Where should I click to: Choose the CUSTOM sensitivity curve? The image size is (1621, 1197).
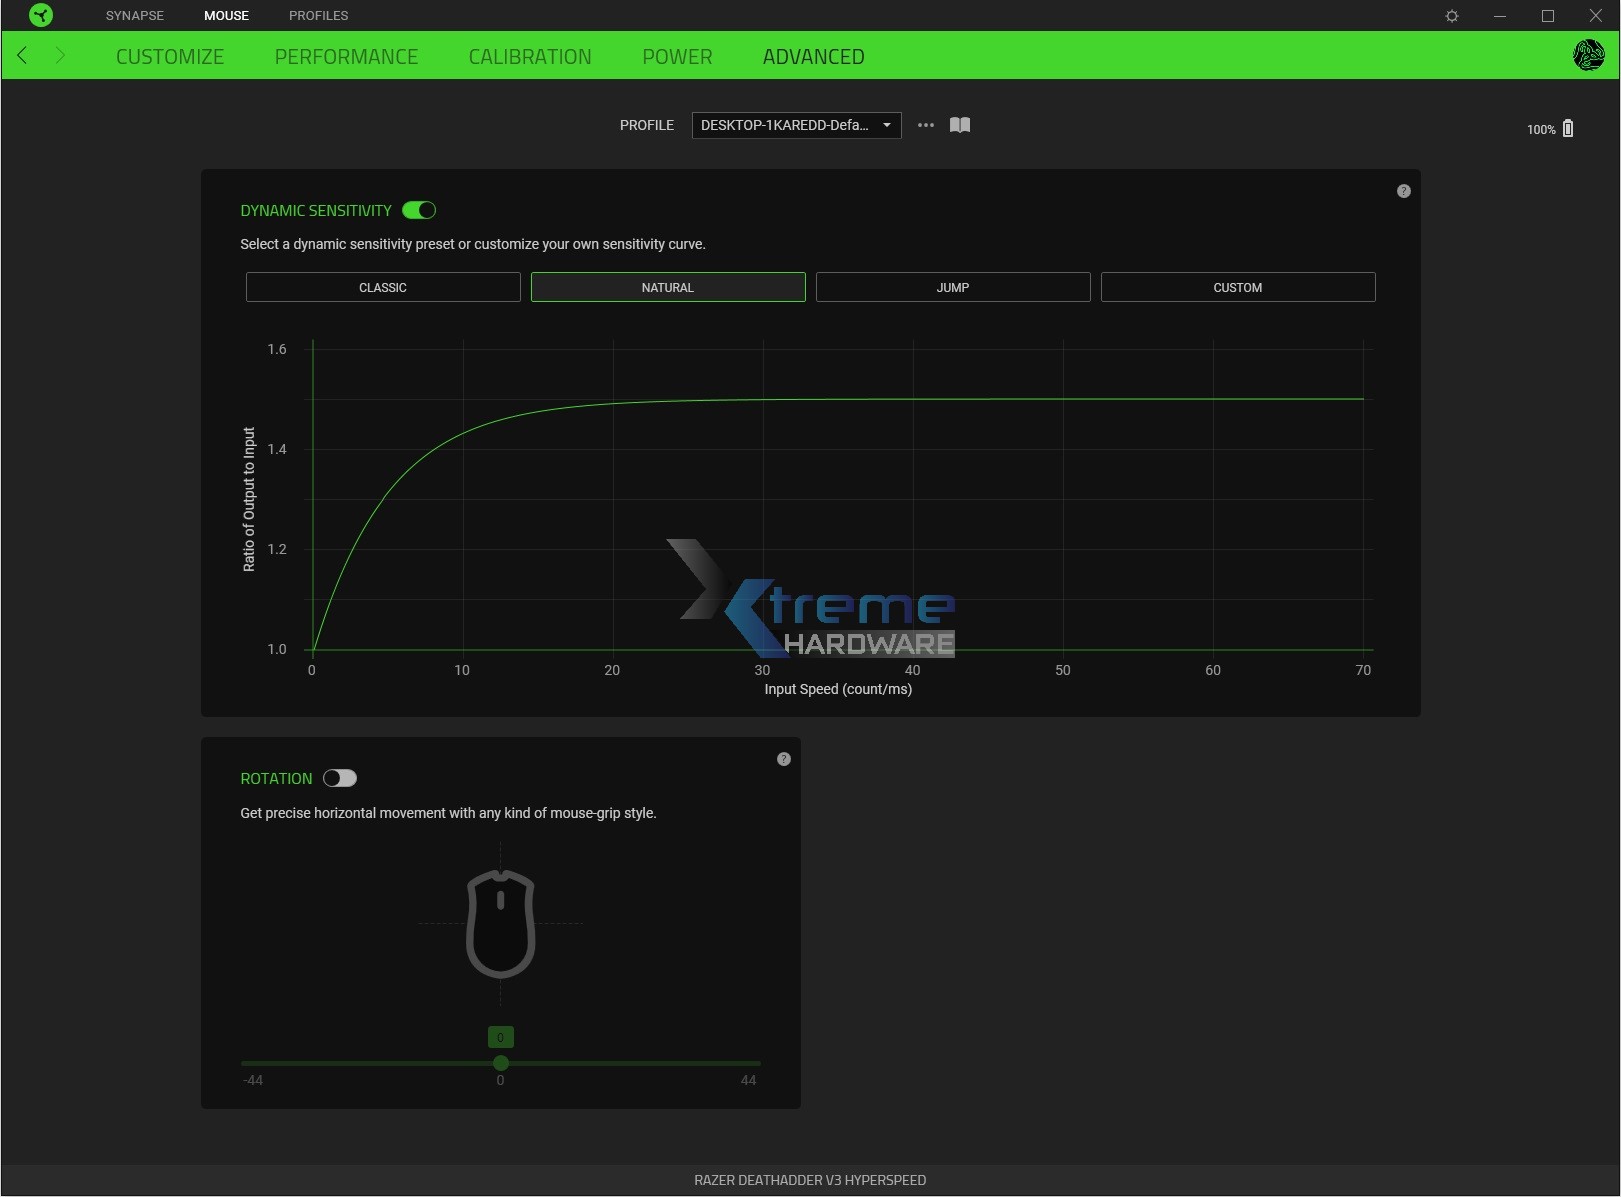coord(1237,287)
